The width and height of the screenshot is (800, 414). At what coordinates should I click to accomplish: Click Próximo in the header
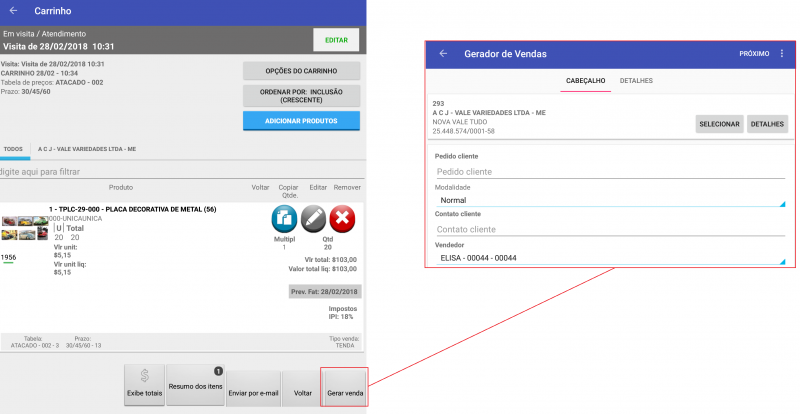753,53
